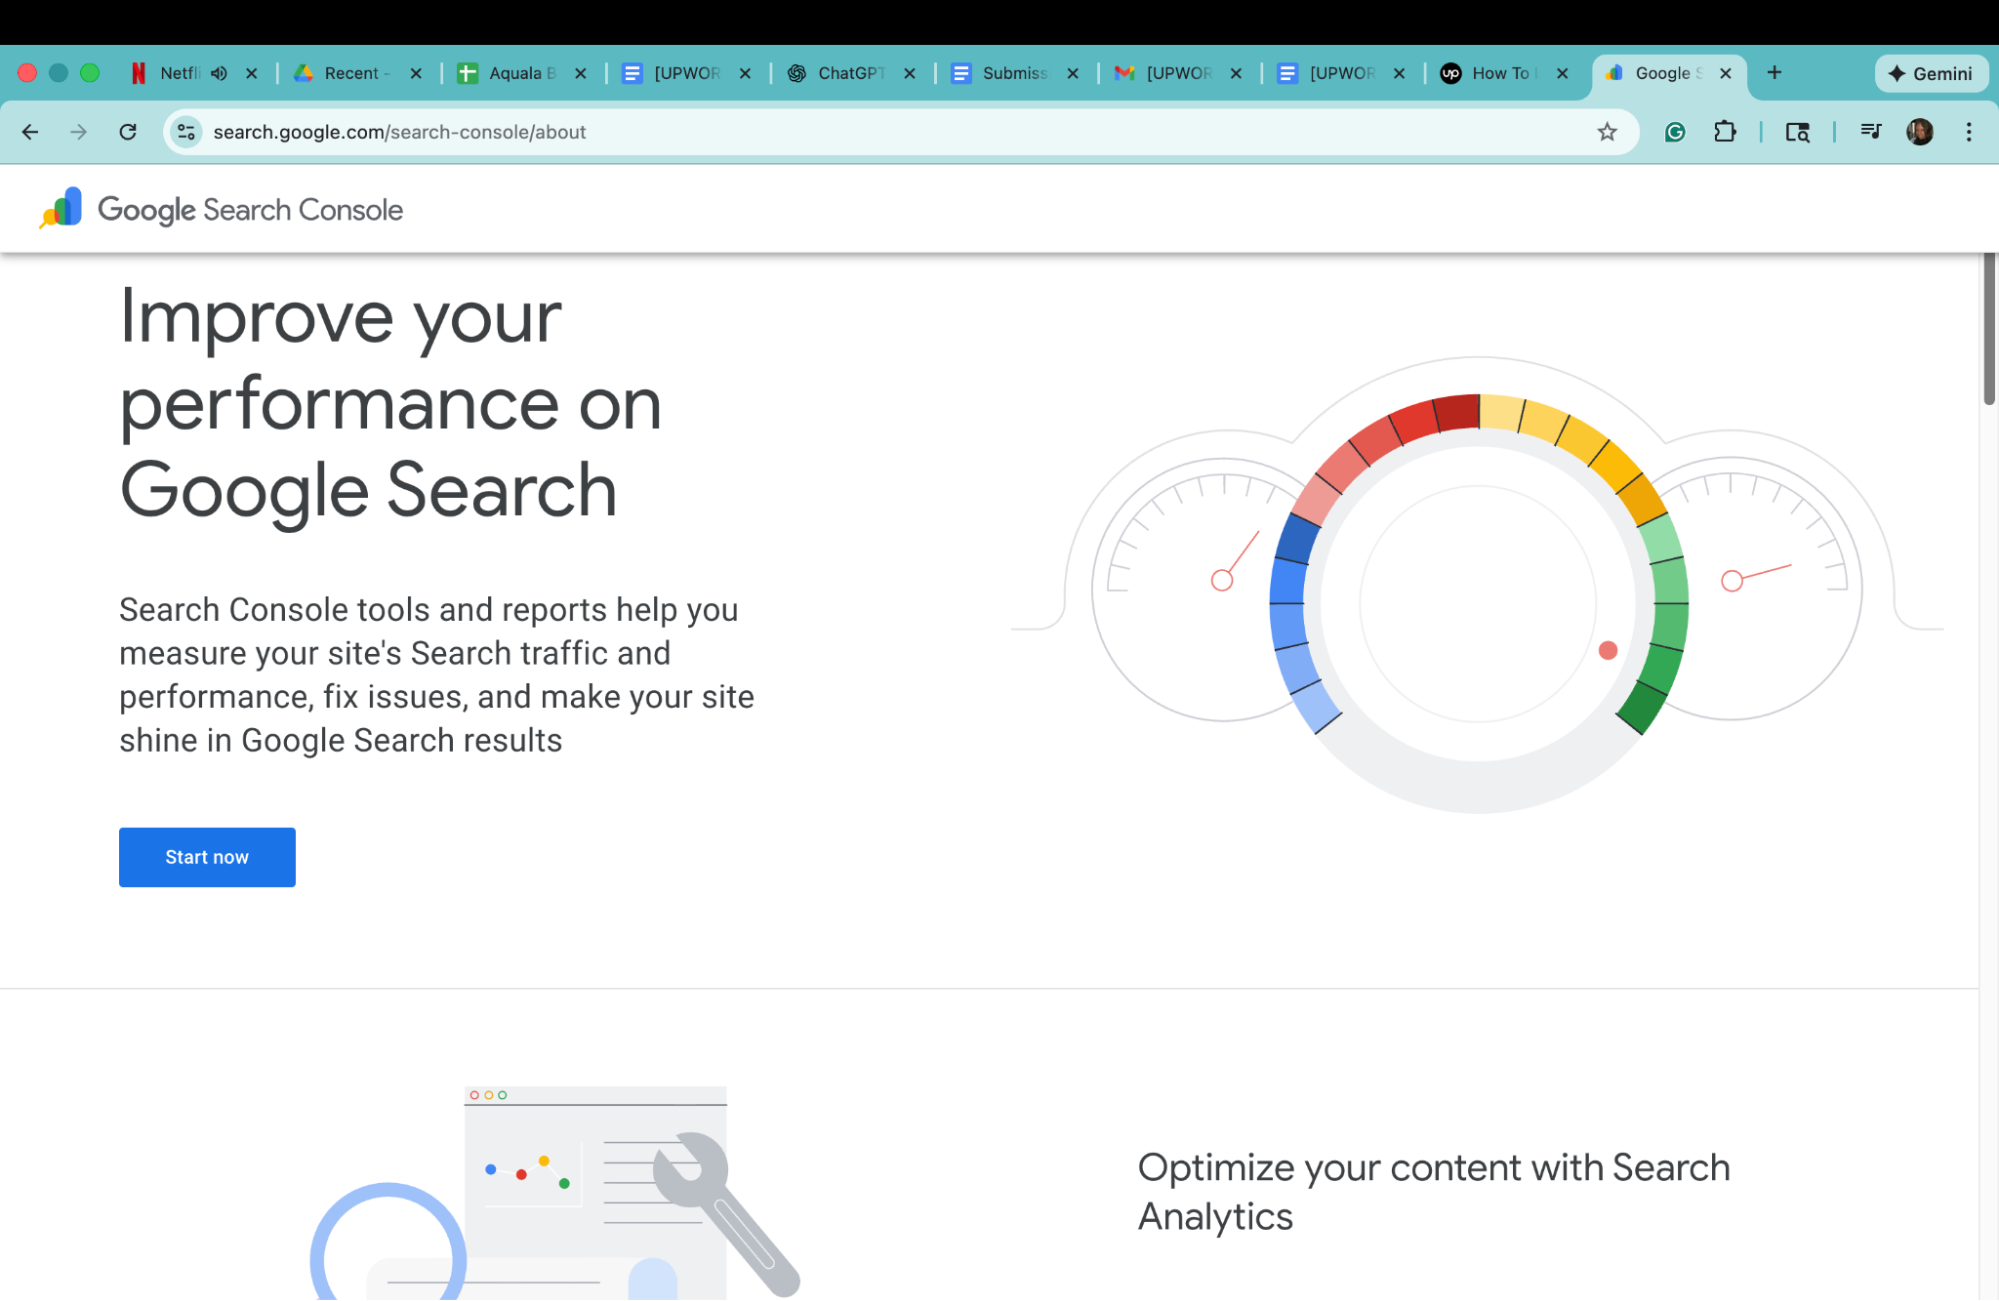
Task: Close the Gmail UPWOR tab
Action: coord(1236,73)
